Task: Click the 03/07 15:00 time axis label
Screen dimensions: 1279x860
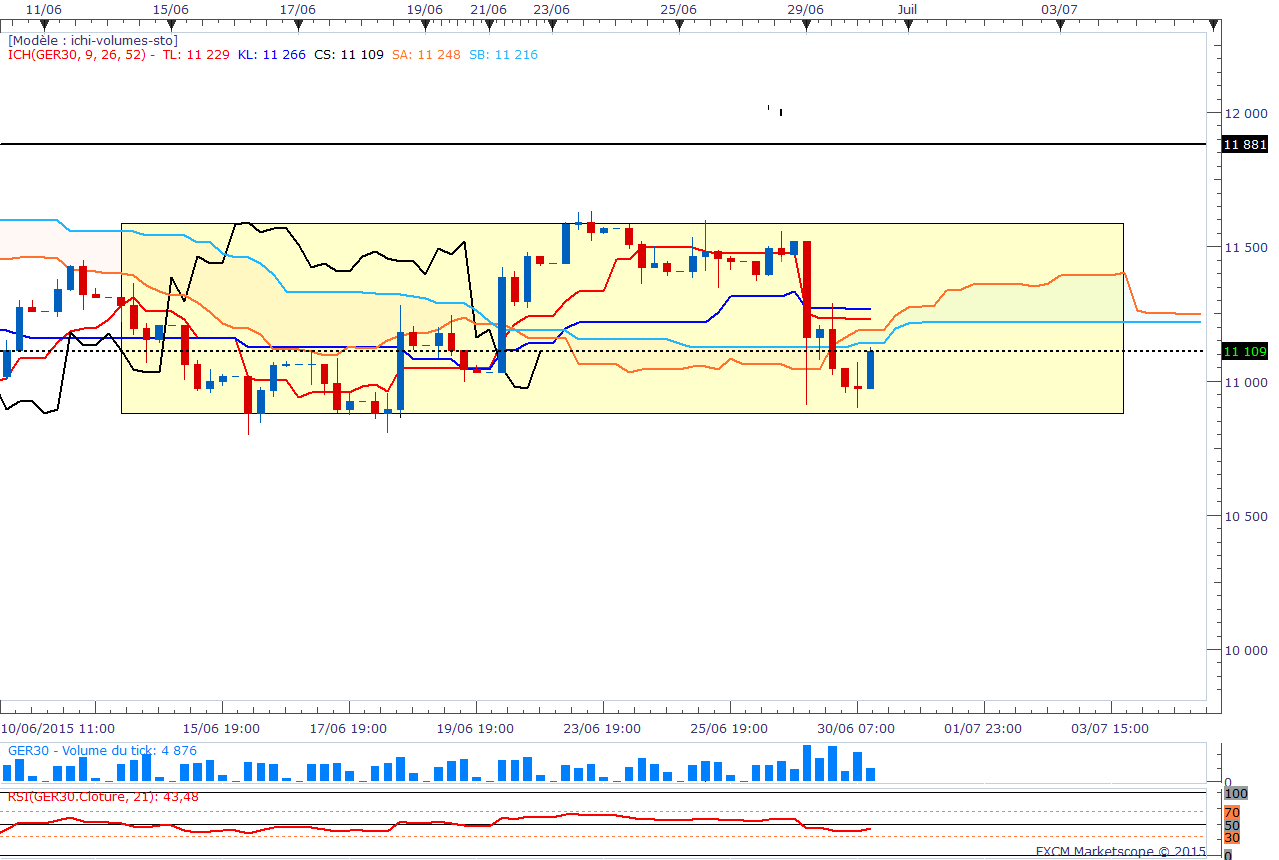Action: (1111, 728)
